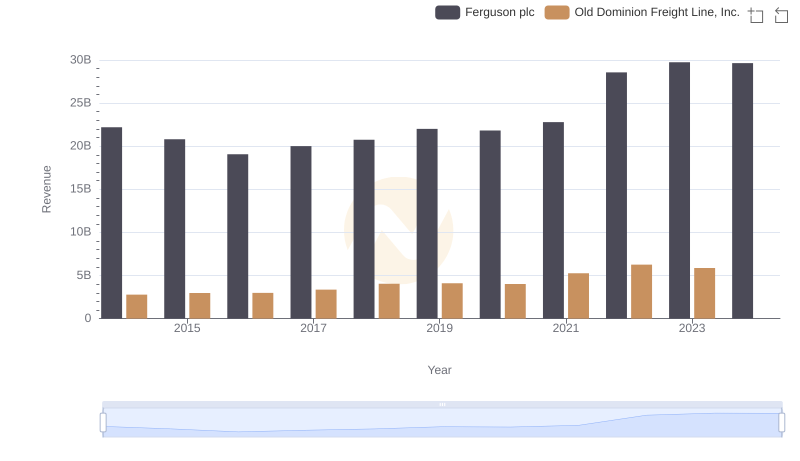Click the 2017 x-axis label
The image size is (800, 461).
(313, 328)
